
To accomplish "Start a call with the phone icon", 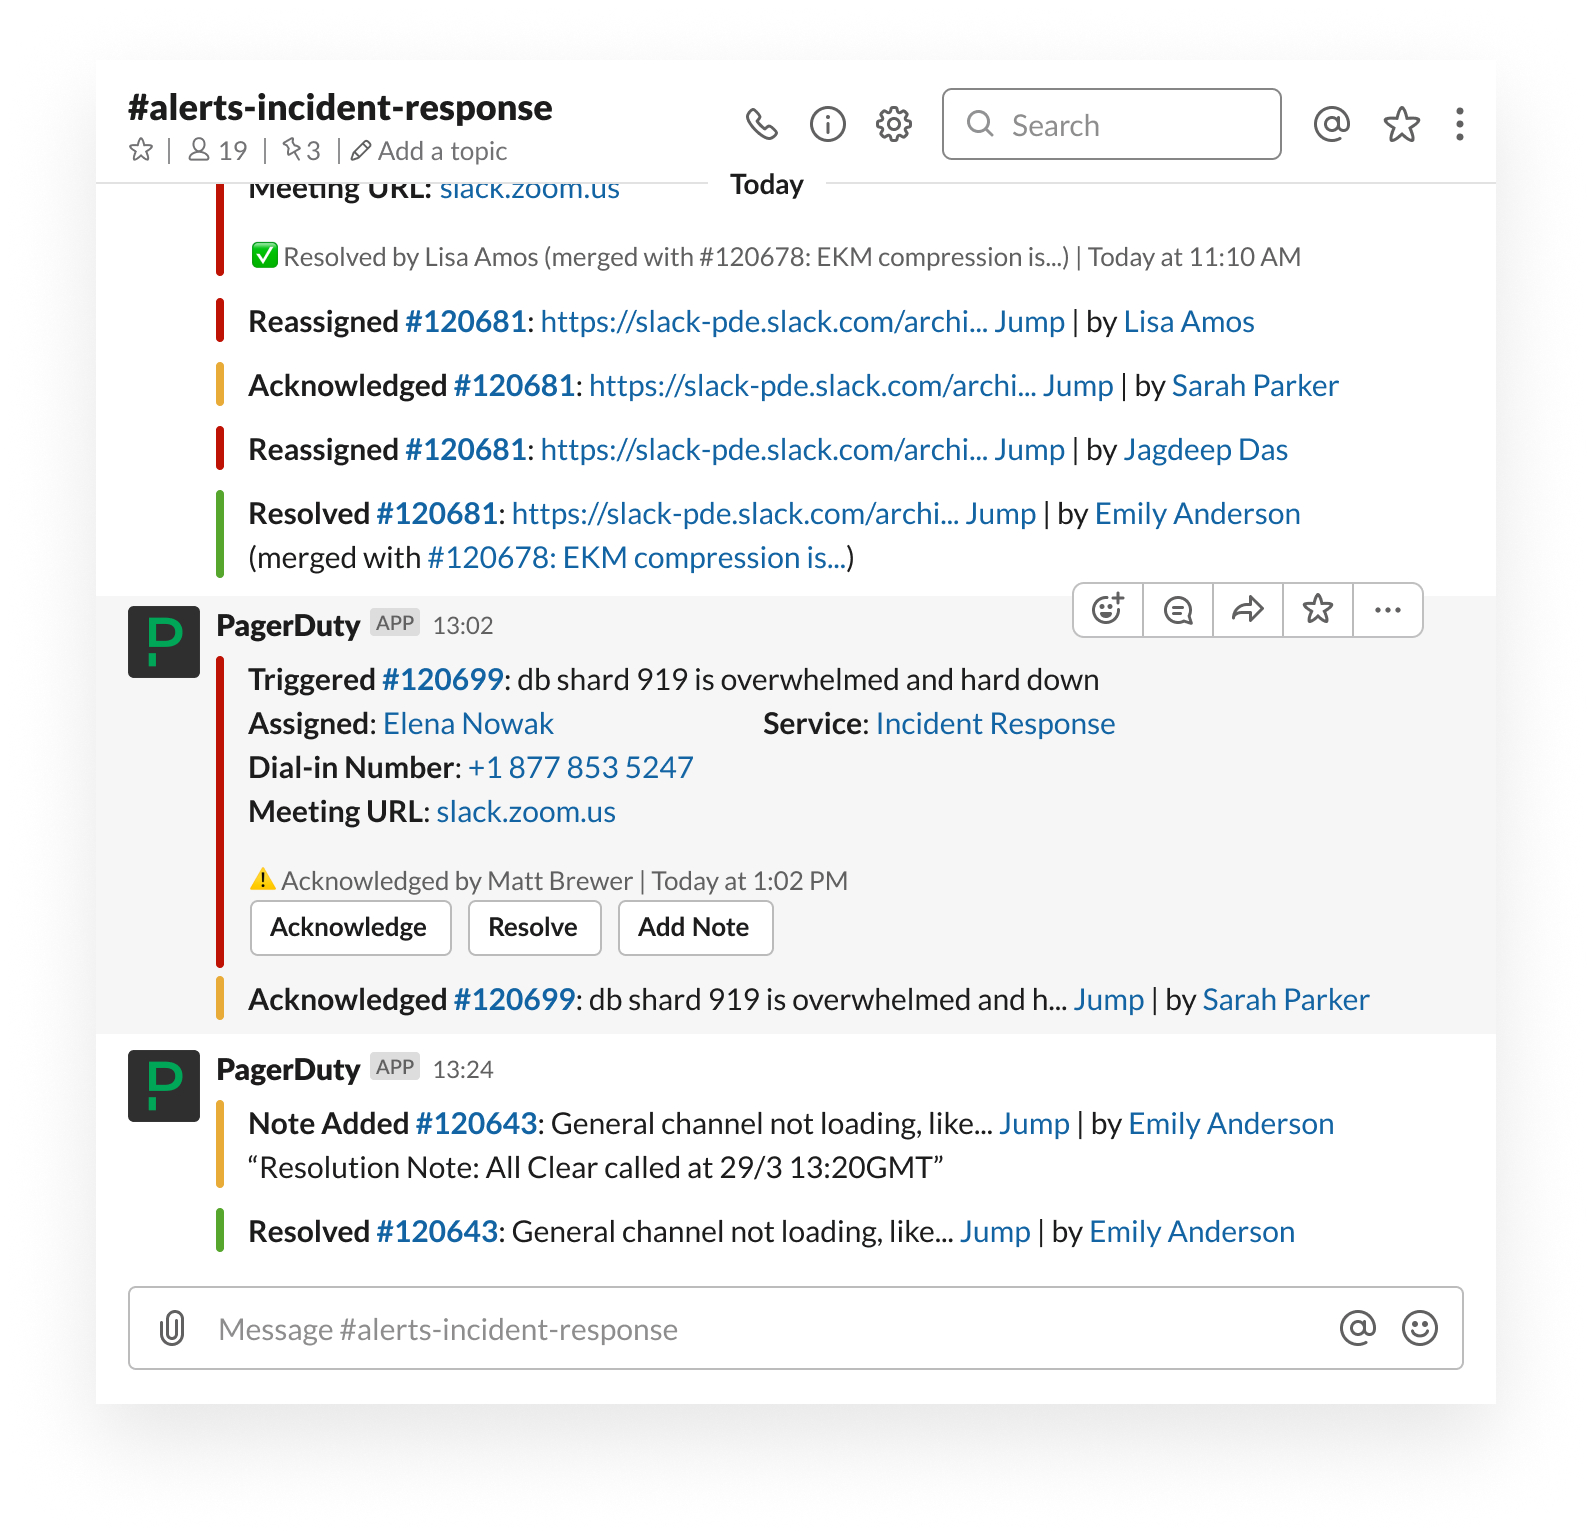I will click(761, 124).
